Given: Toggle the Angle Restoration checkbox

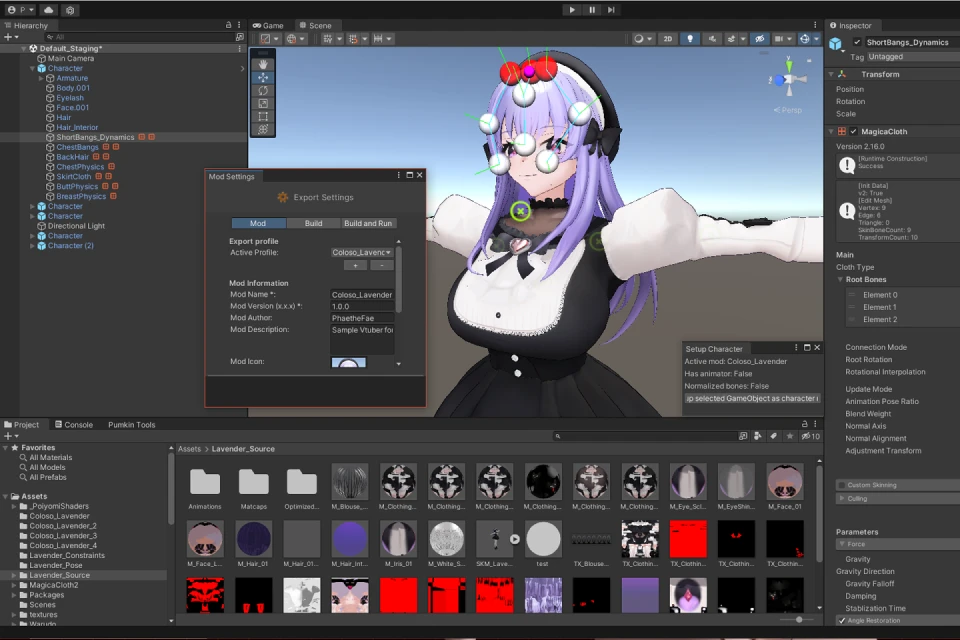Looking at the screenshot, I should (x=842, y=620).
